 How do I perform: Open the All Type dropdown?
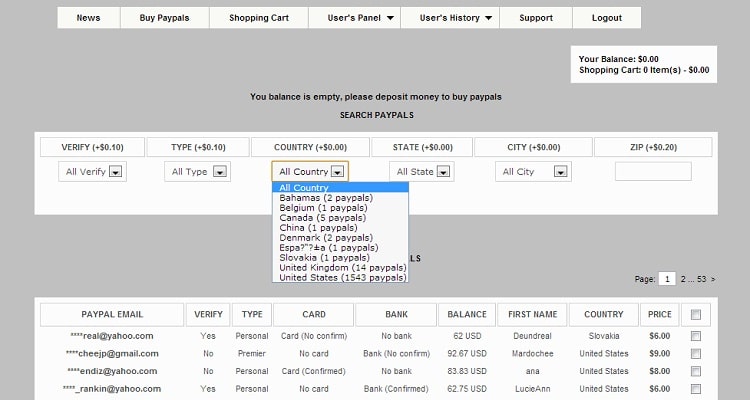coord(198,171)
